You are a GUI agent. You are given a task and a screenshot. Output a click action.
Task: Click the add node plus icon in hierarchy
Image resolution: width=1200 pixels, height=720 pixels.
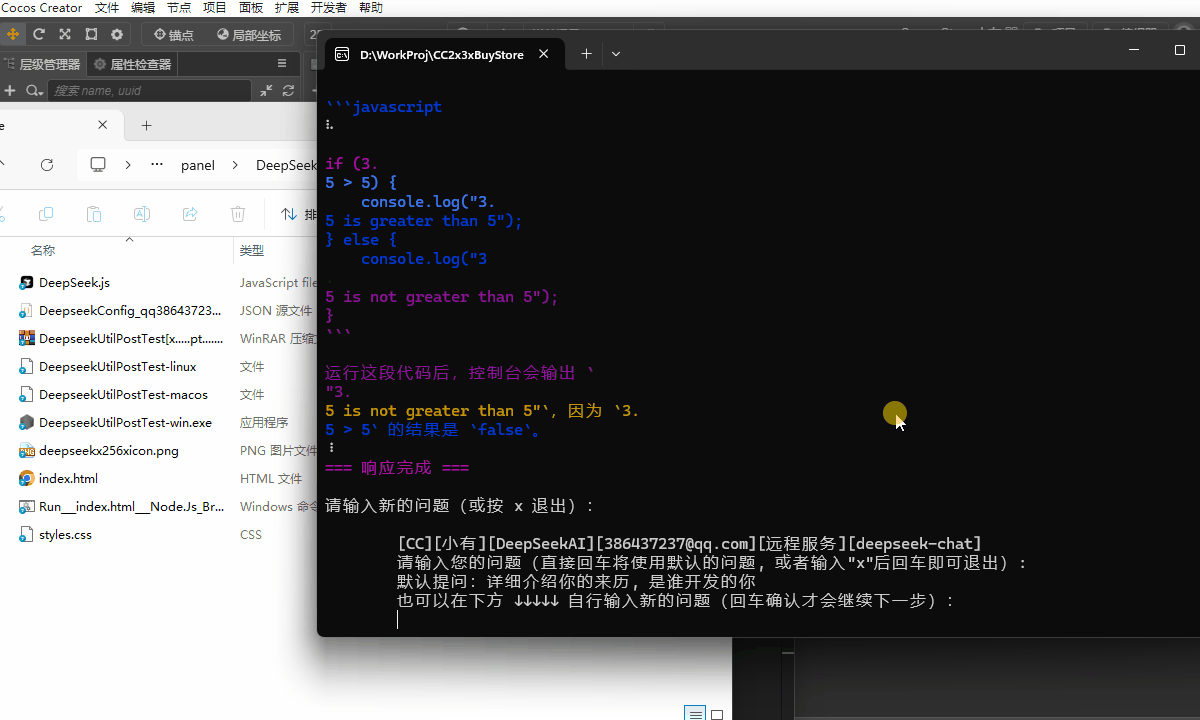tap(10, 90)
